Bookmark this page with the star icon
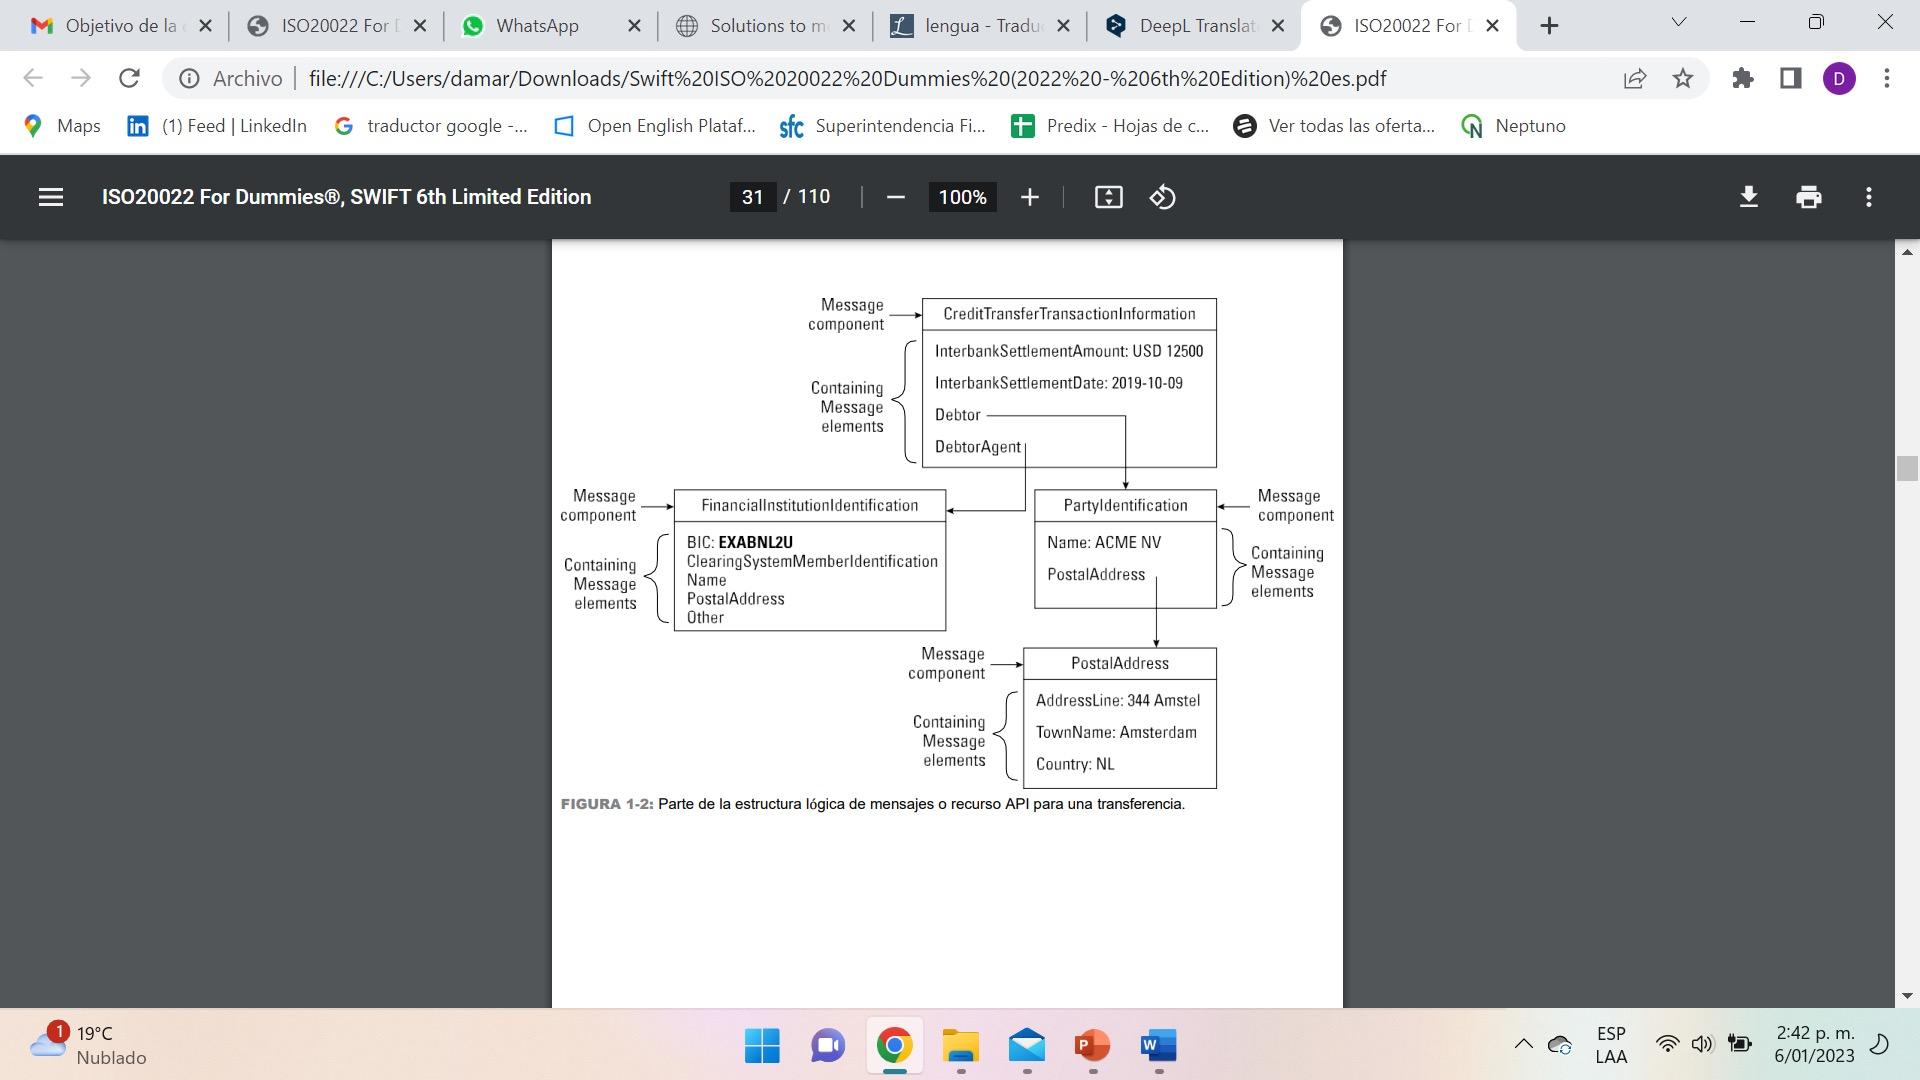The height and width of the screenshot is (1080, 1920). pos(1683,78)
